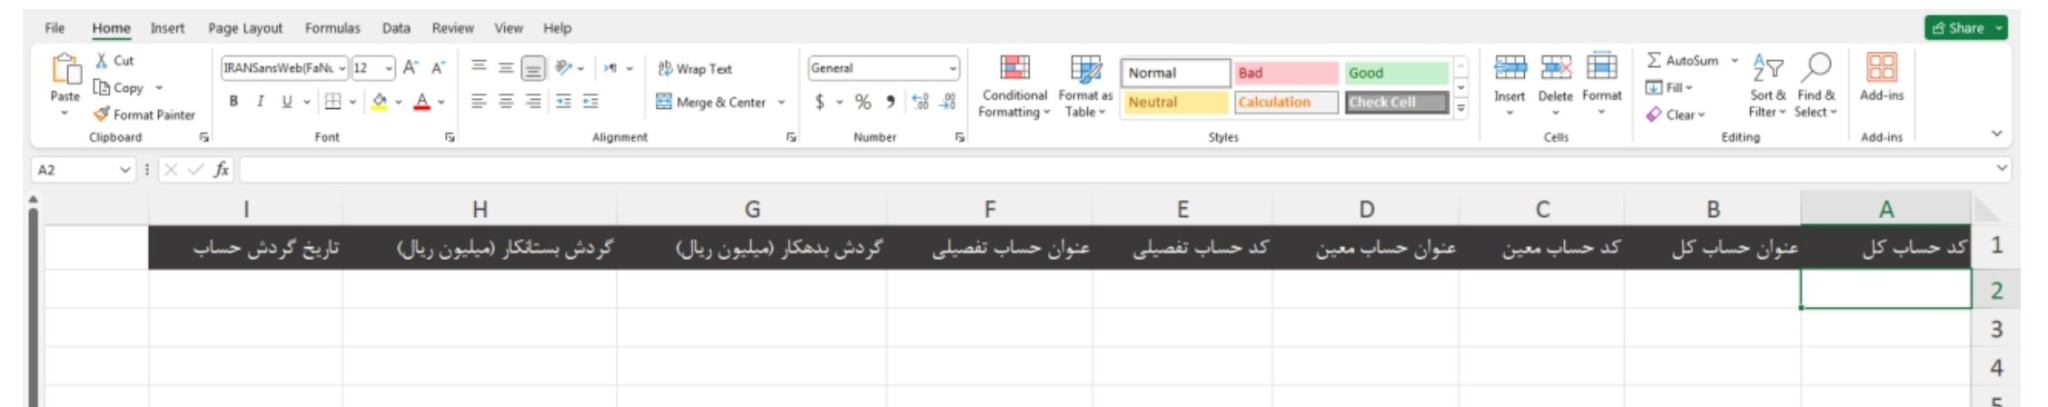The width and height of the screenshot is (2048, 407).
Task: Switch to the Page Layout tab
Action: [245, 28]
